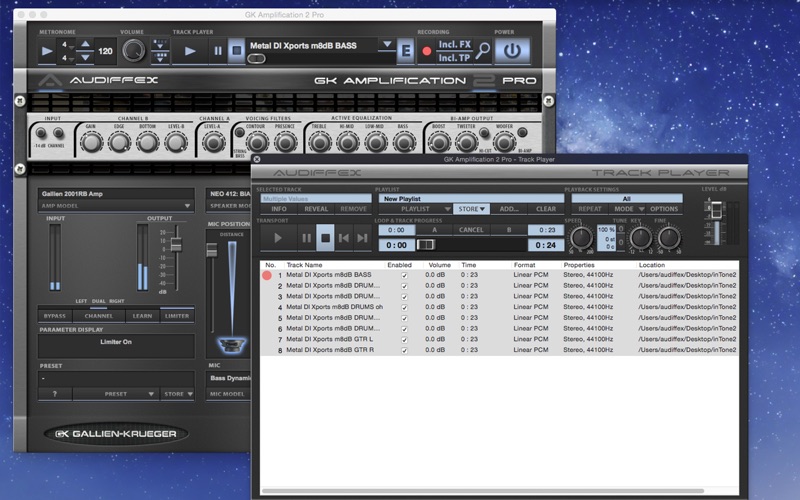Pause playback in the top toolbar
Screen dimensions: 800x500
pyautogui.click(x=217, y=49)
